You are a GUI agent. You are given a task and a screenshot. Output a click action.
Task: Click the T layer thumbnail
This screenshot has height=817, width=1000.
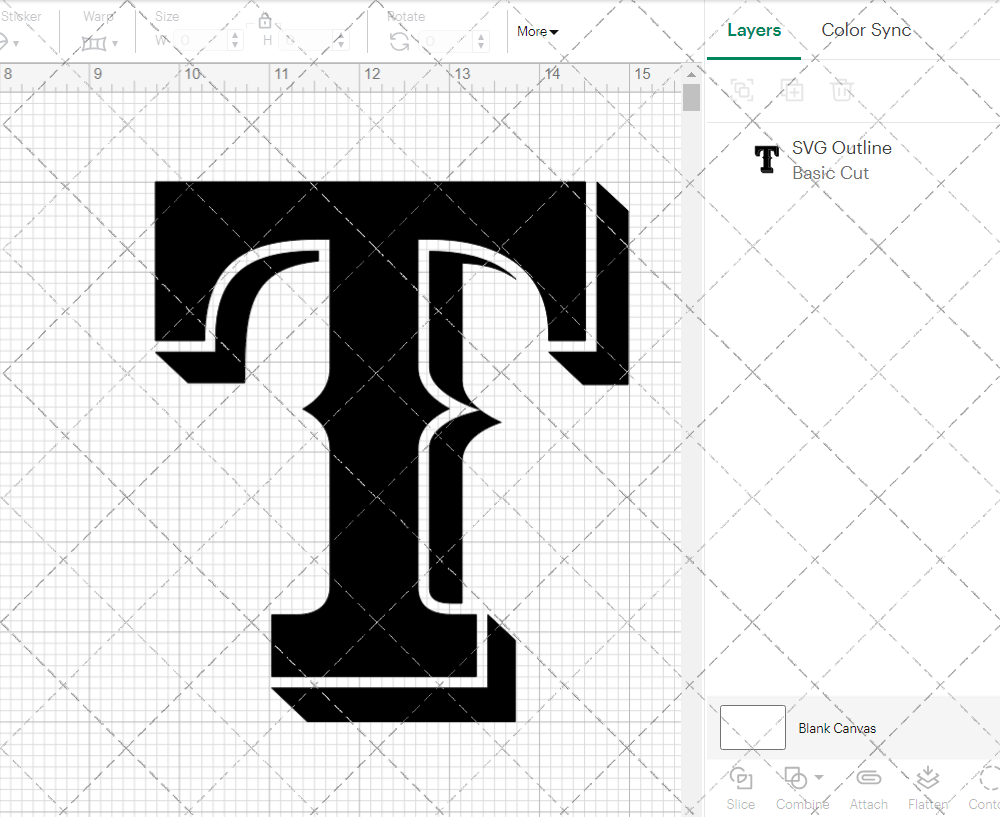pyautogui.click(x=766, y=159)
